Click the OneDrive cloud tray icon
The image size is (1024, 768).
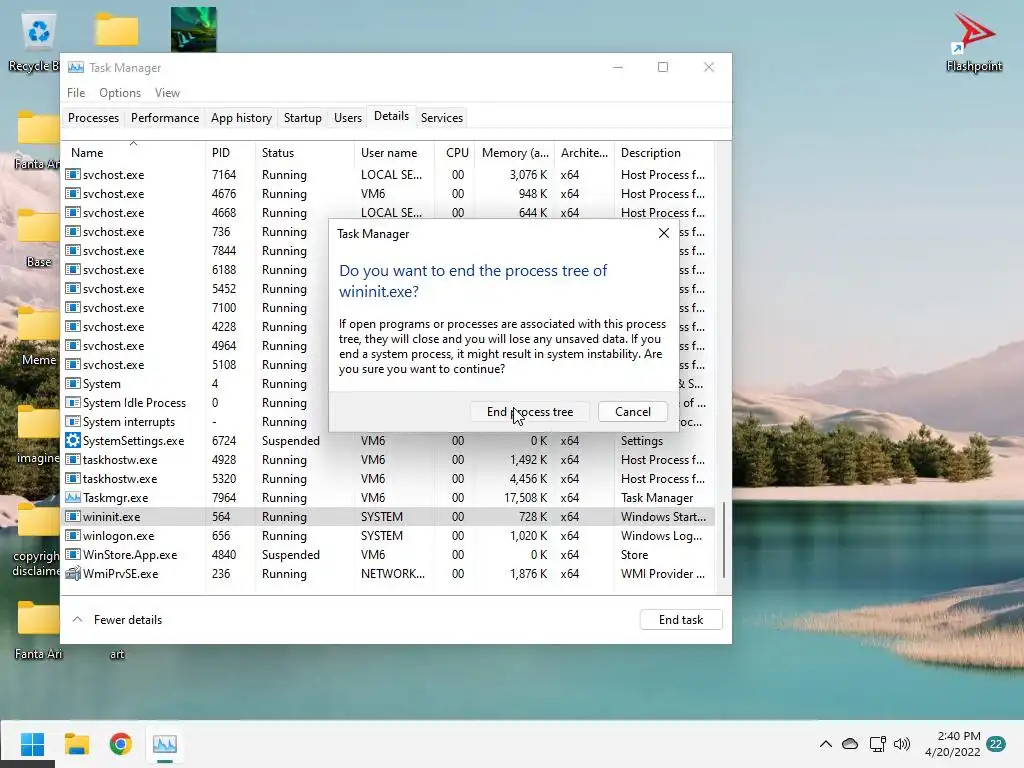[850, 744]
